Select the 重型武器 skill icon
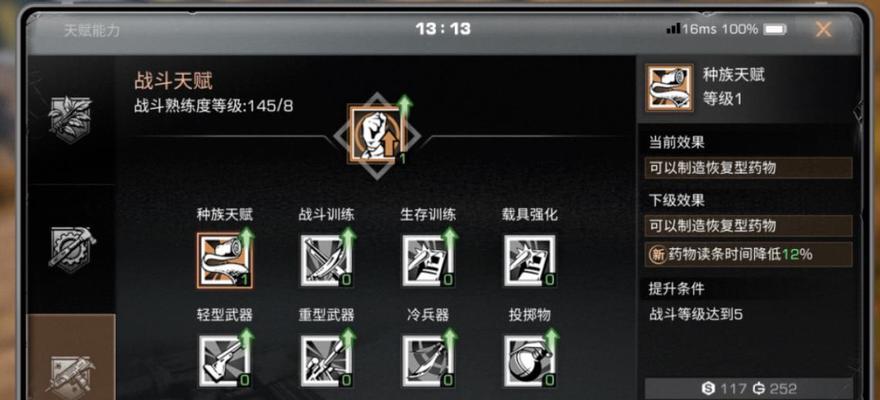Screen dimensions: 880x400 click(x=327, y=361)
